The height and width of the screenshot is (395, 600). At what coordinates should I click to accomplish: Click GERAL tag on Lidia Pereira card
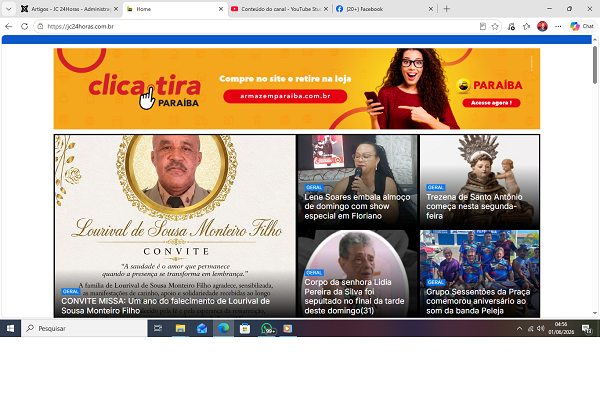tap(314, 273)
